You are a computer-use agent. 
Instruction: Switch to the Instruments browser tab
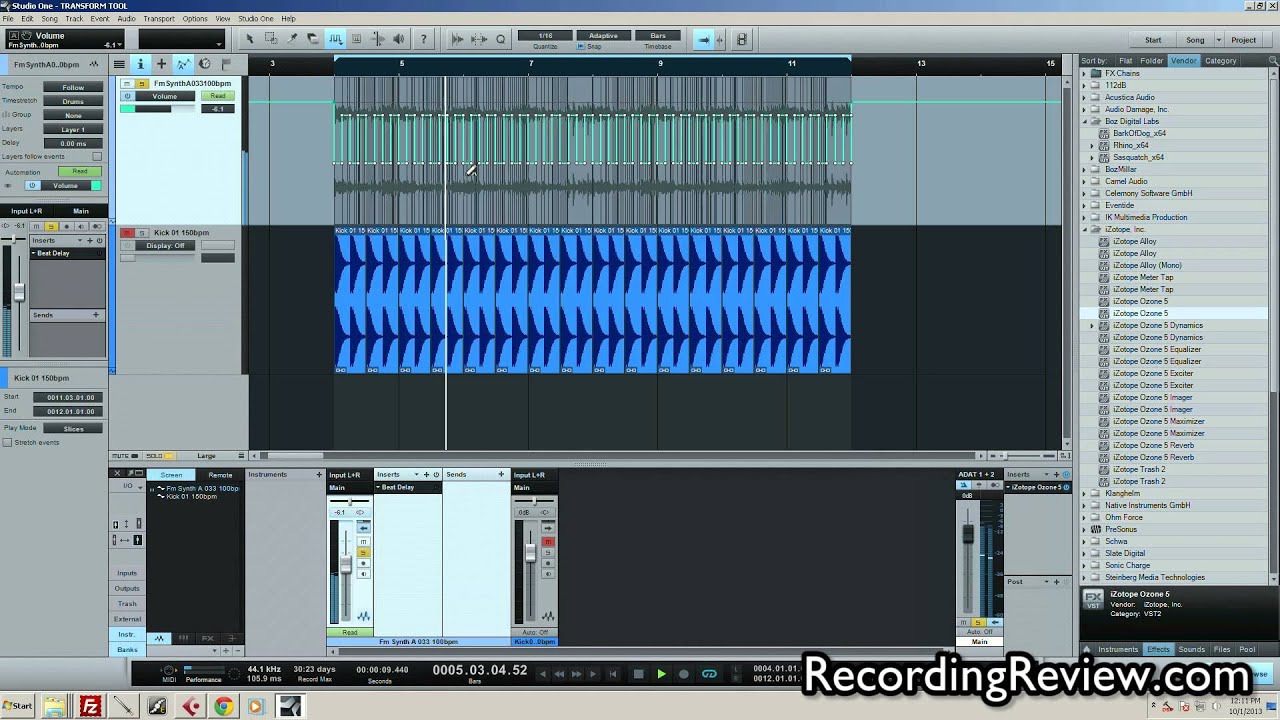1118,650
